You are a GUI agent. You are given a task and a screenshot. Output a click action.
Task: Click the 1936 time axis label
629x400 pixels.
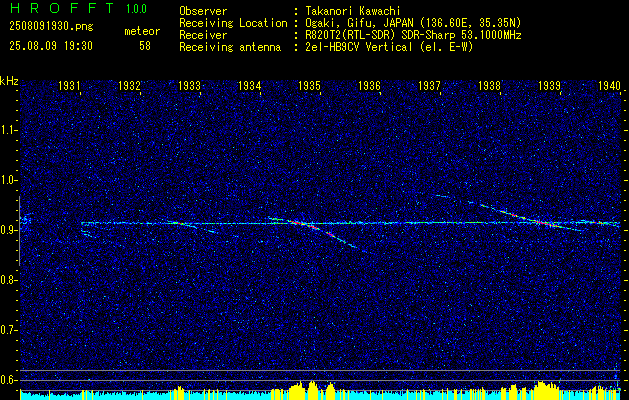[x=369, y=85]
